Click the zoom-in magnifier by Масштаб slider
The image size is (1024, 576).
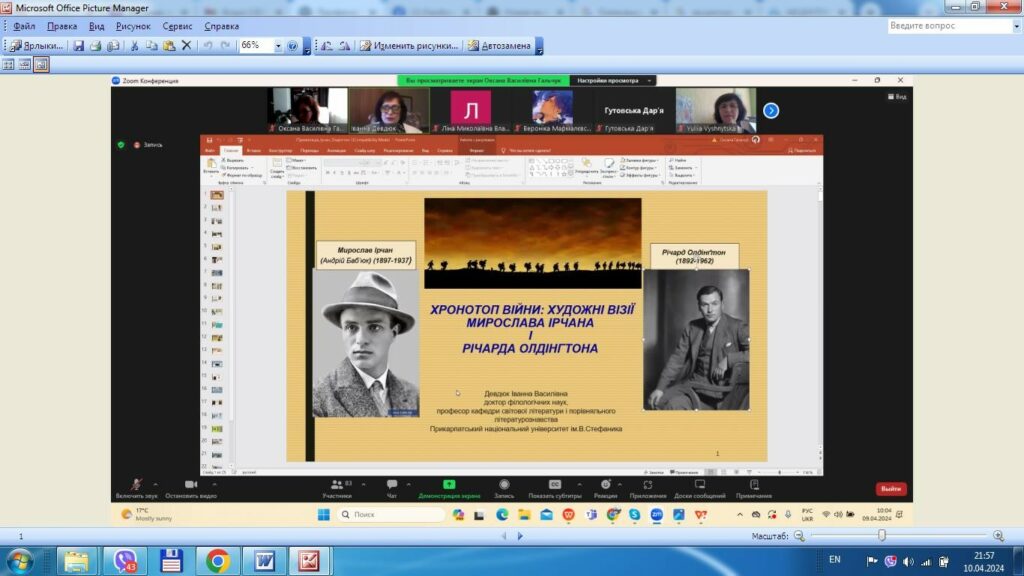point(999,536)
